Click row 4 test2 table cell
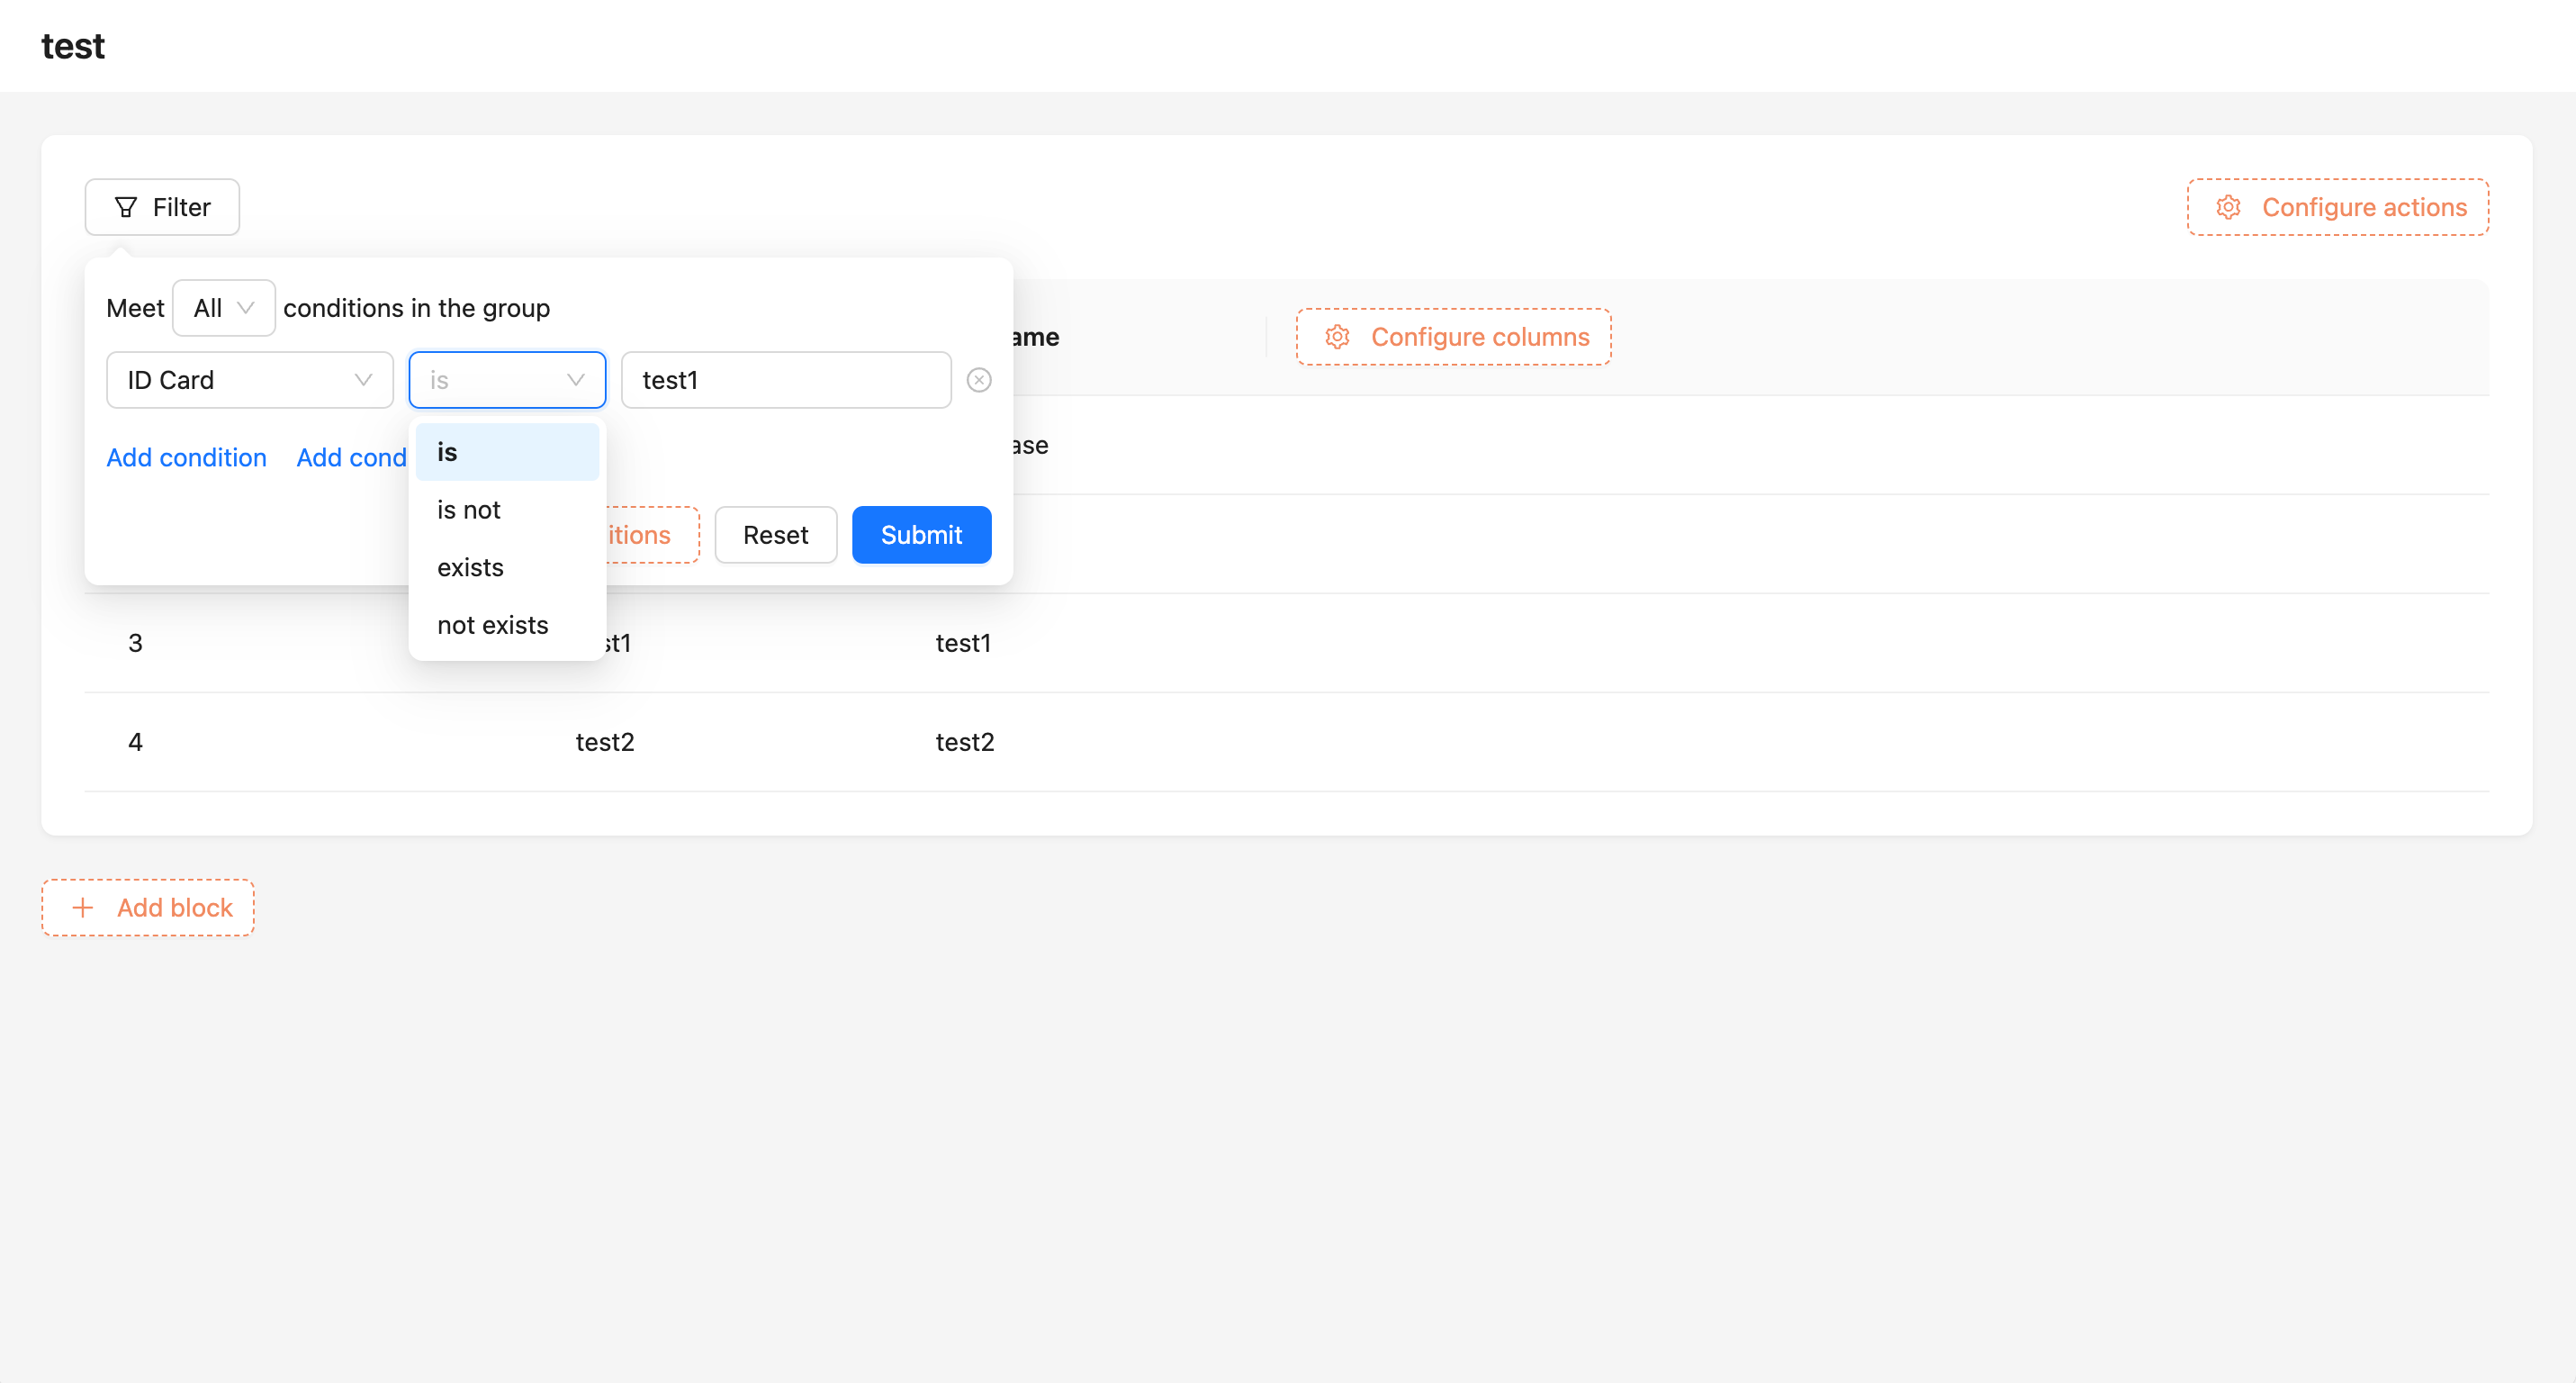This screenshot has width=2576, height=1383. [604, 742]
